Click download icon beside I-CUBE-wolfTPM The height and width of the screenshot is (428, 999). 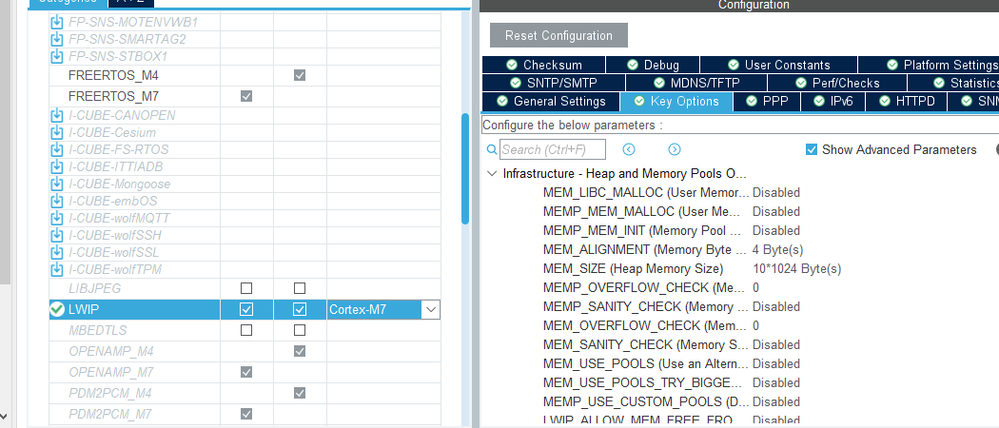(x=57, y=269)
